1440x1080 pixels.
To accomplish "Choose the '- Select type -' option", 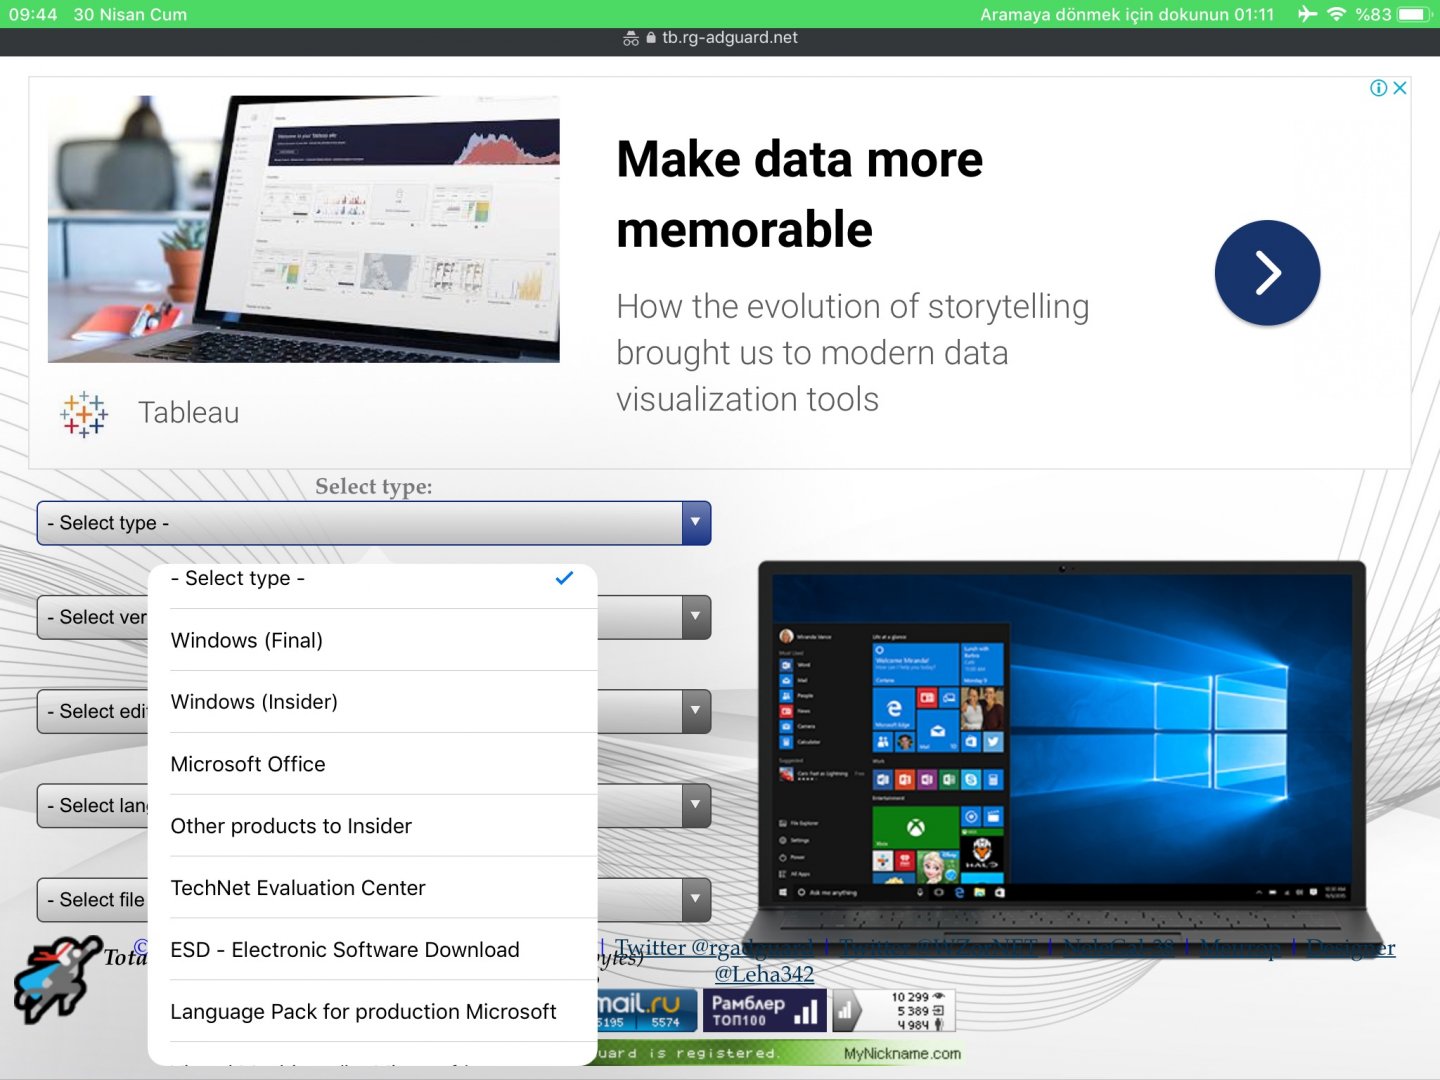I will point(373,578).
